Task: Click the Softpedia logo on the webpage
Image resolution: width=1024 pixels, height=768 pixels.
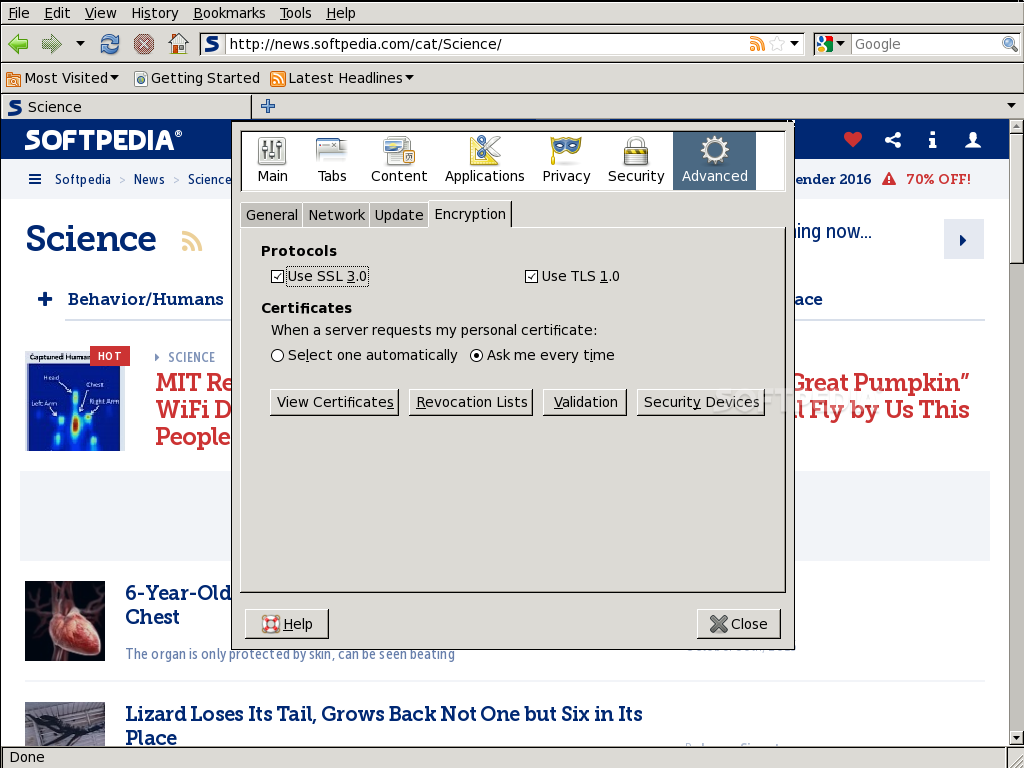Action: click(103, 140)
